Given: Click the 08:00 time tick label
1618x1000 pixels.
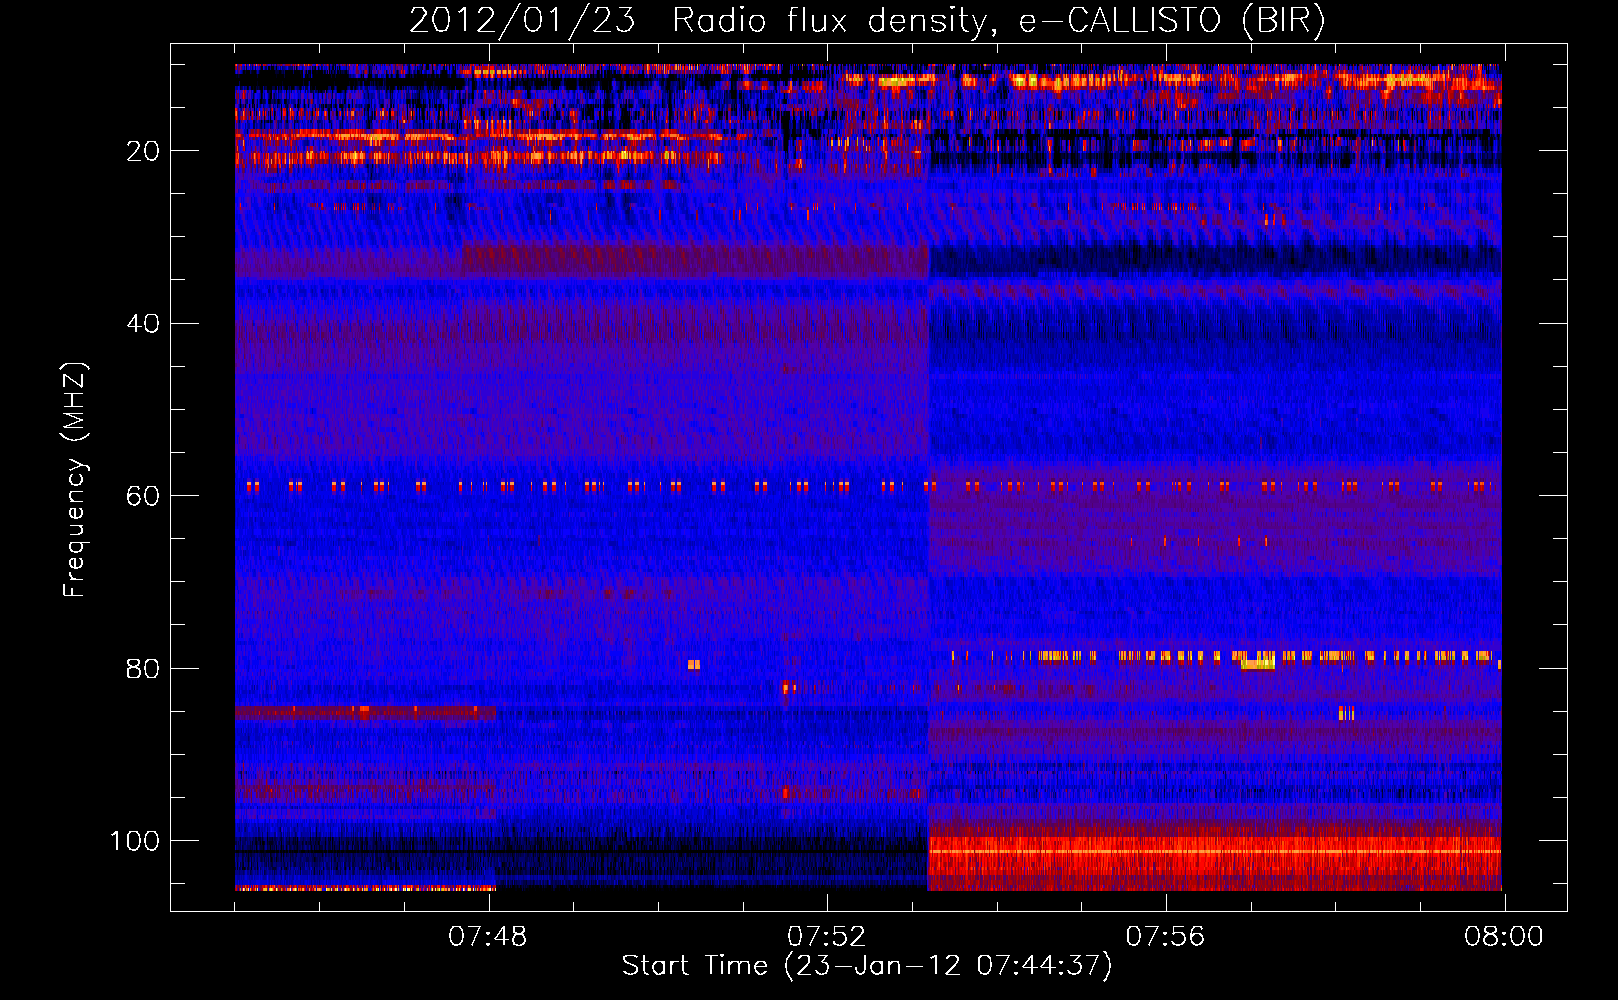Looking at the screenshot, I should (1504, 937).
